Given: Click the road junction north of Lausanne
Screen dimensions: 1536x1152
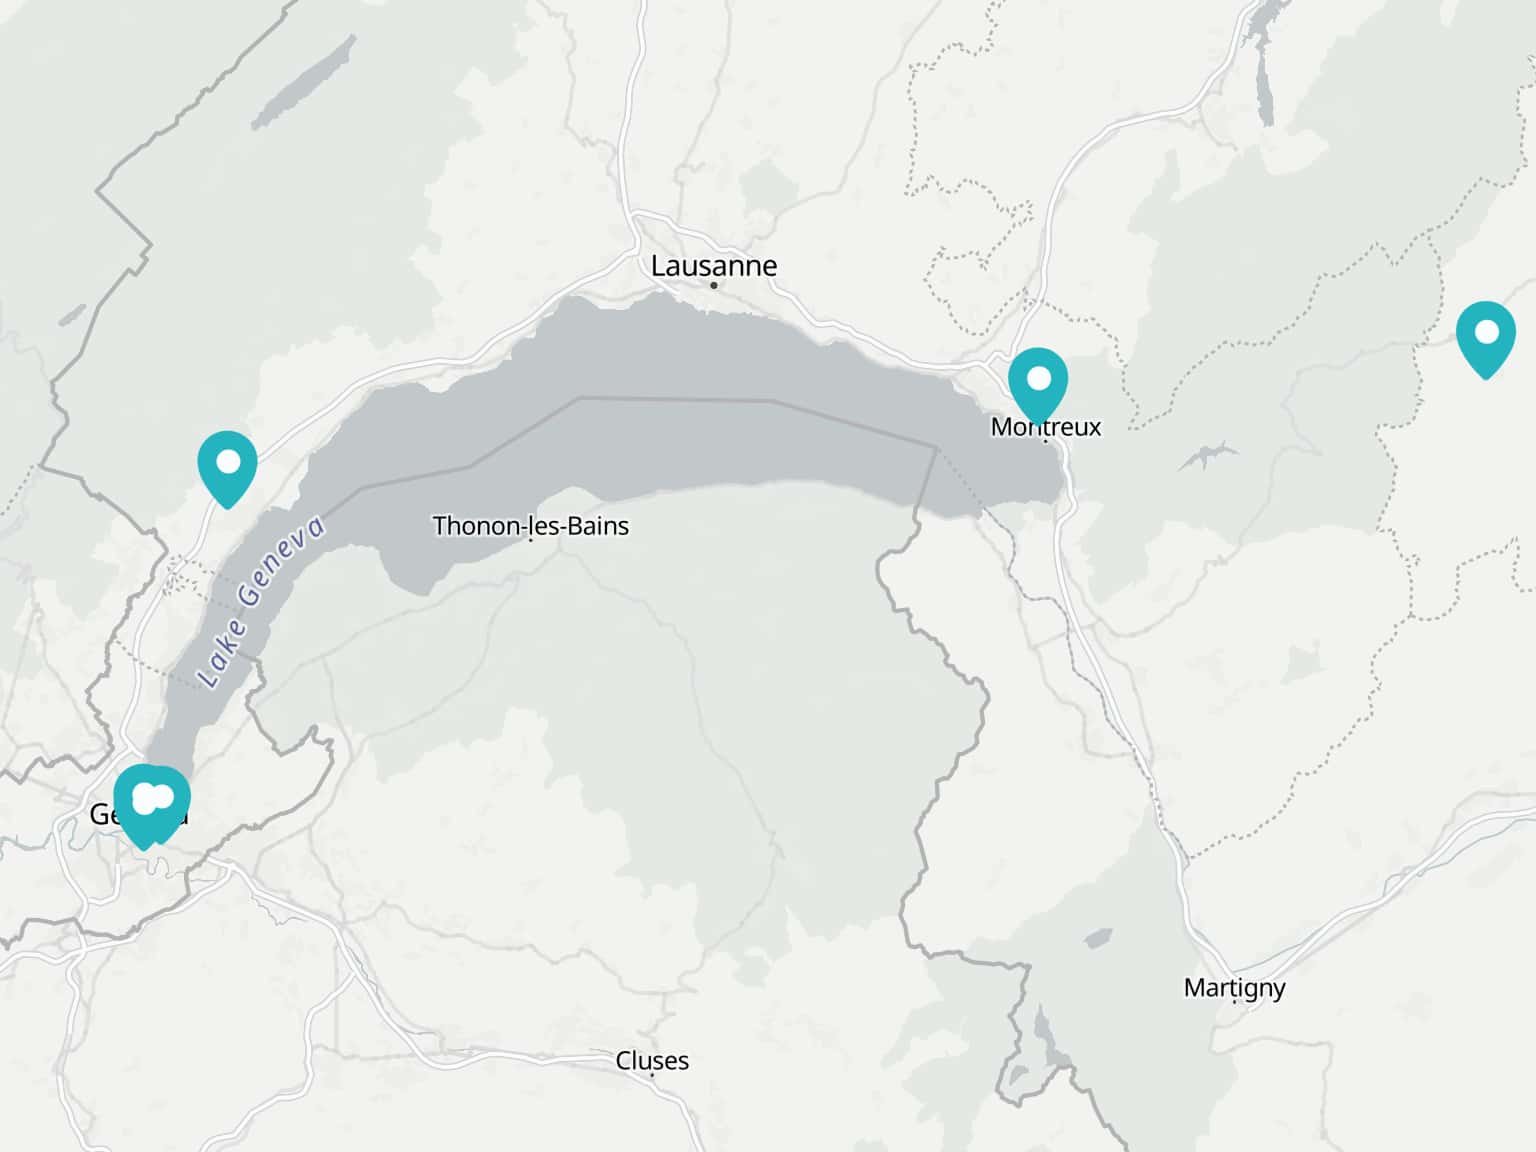Looking at the screenshot, I should pos(636,219).
